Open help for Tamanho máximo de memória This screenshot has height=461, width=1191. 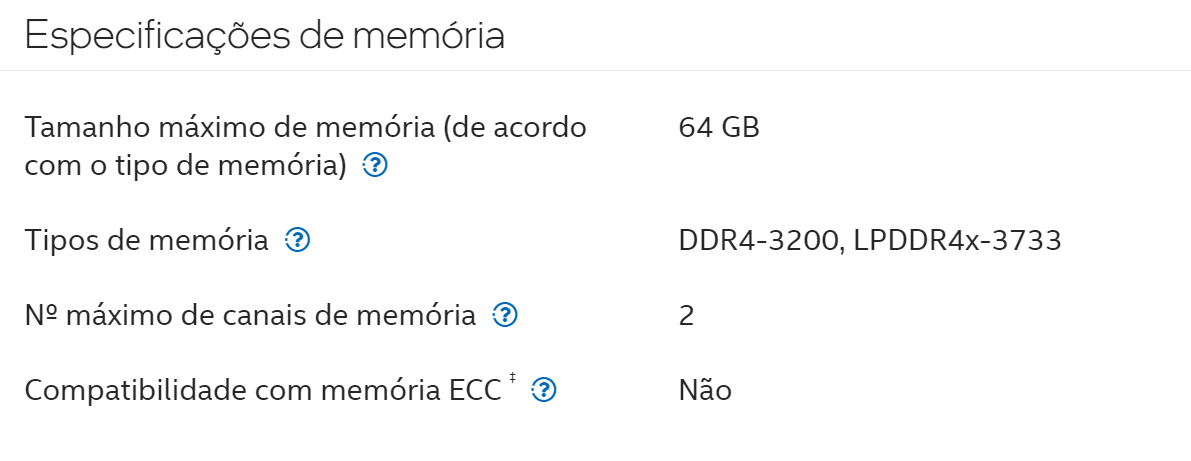375,165
